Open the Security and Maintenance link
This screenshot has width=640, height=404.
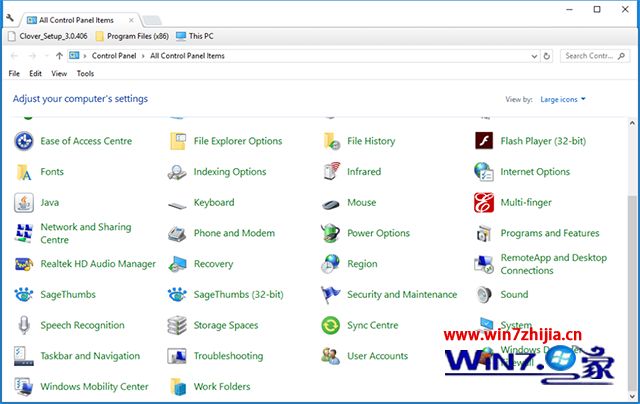coord(402,295)
